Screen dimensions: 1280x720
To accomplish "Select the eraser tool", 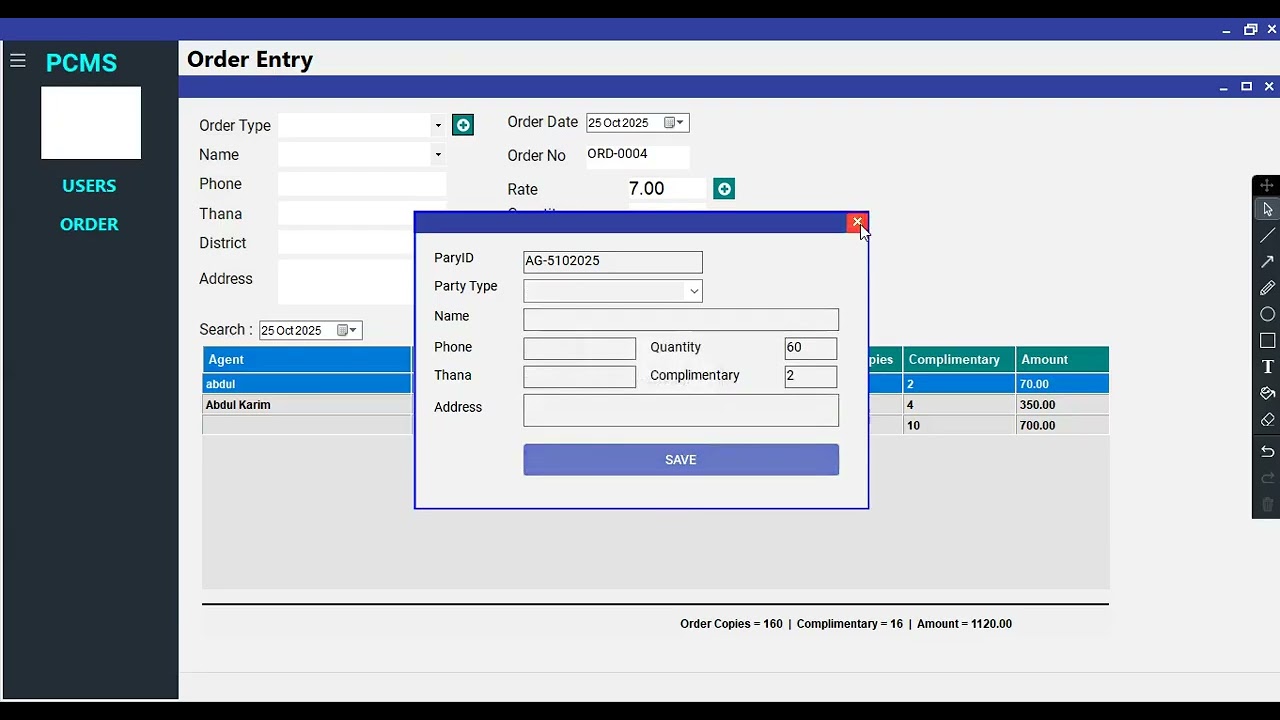I will (x=1267, y=420).
